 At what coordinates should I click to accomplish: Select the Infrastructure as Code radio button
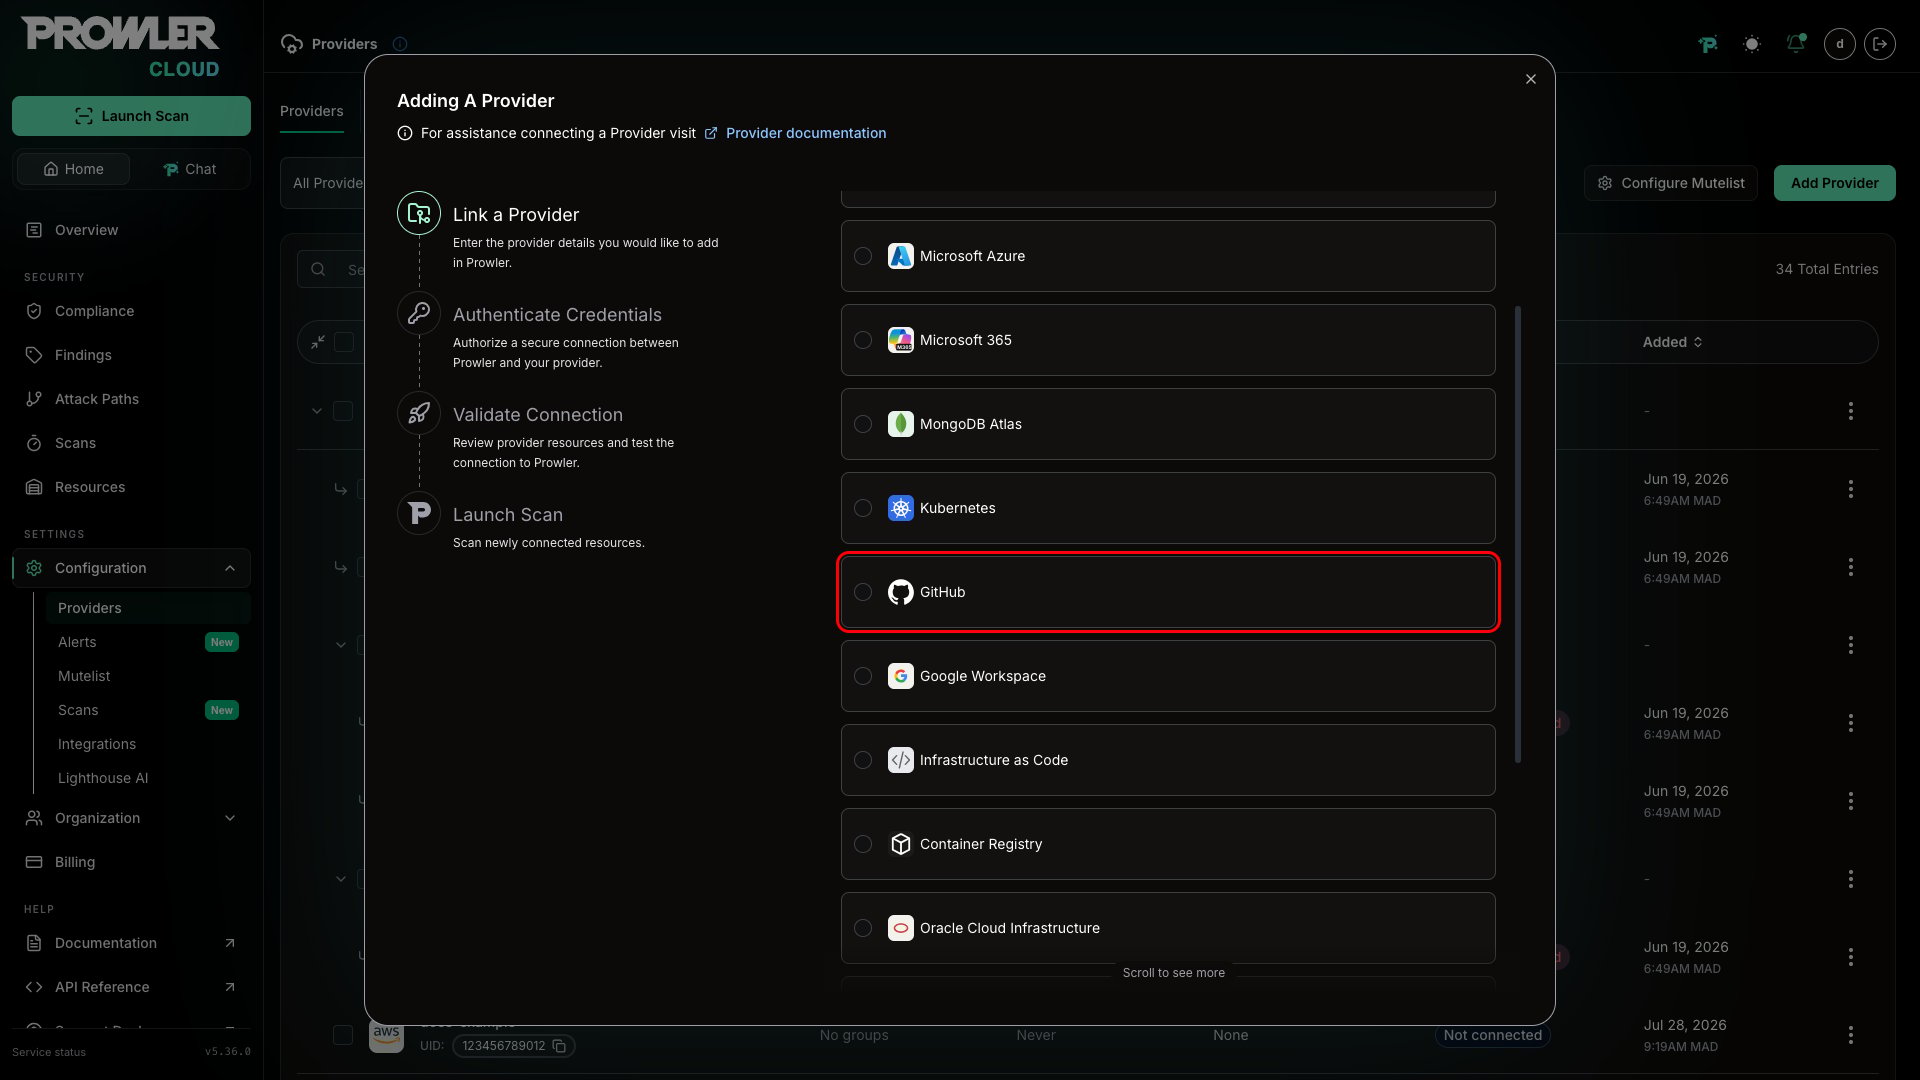[863, 760]
